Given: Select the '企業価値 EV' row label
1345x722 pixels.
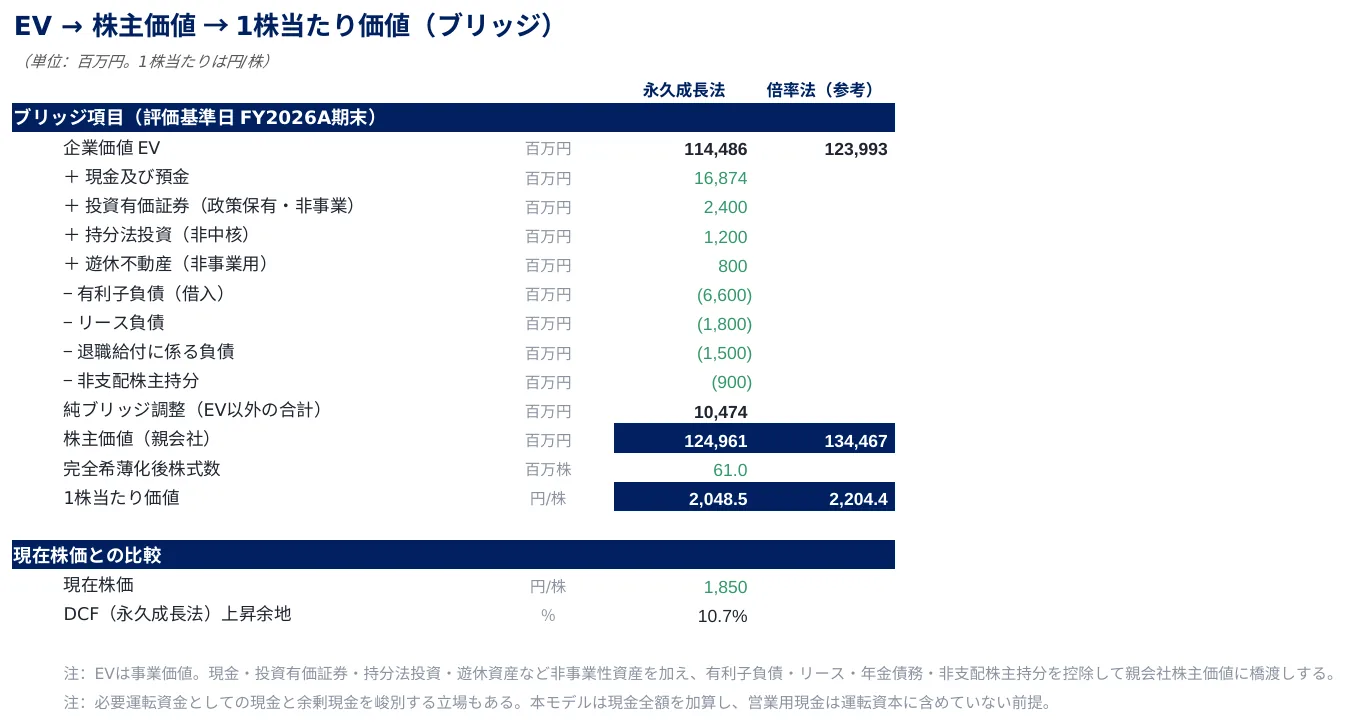Looking at the screenshot, I should click(x=112, y=148).
